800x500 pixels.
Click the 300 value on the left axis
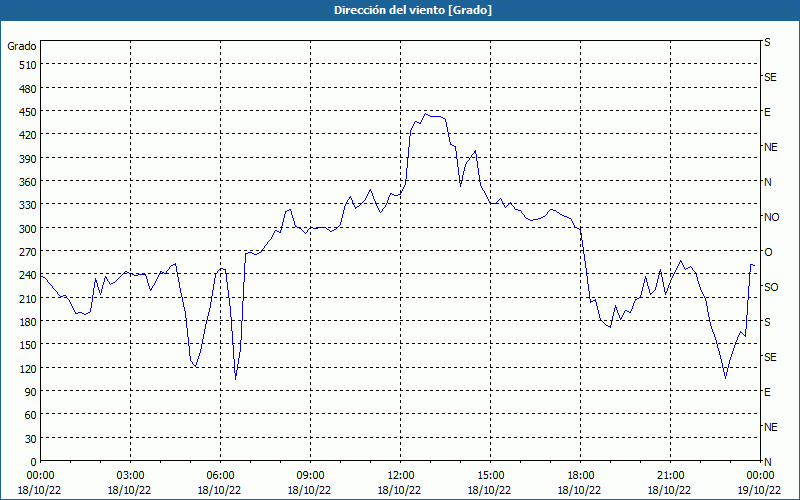tap(29, 229)
